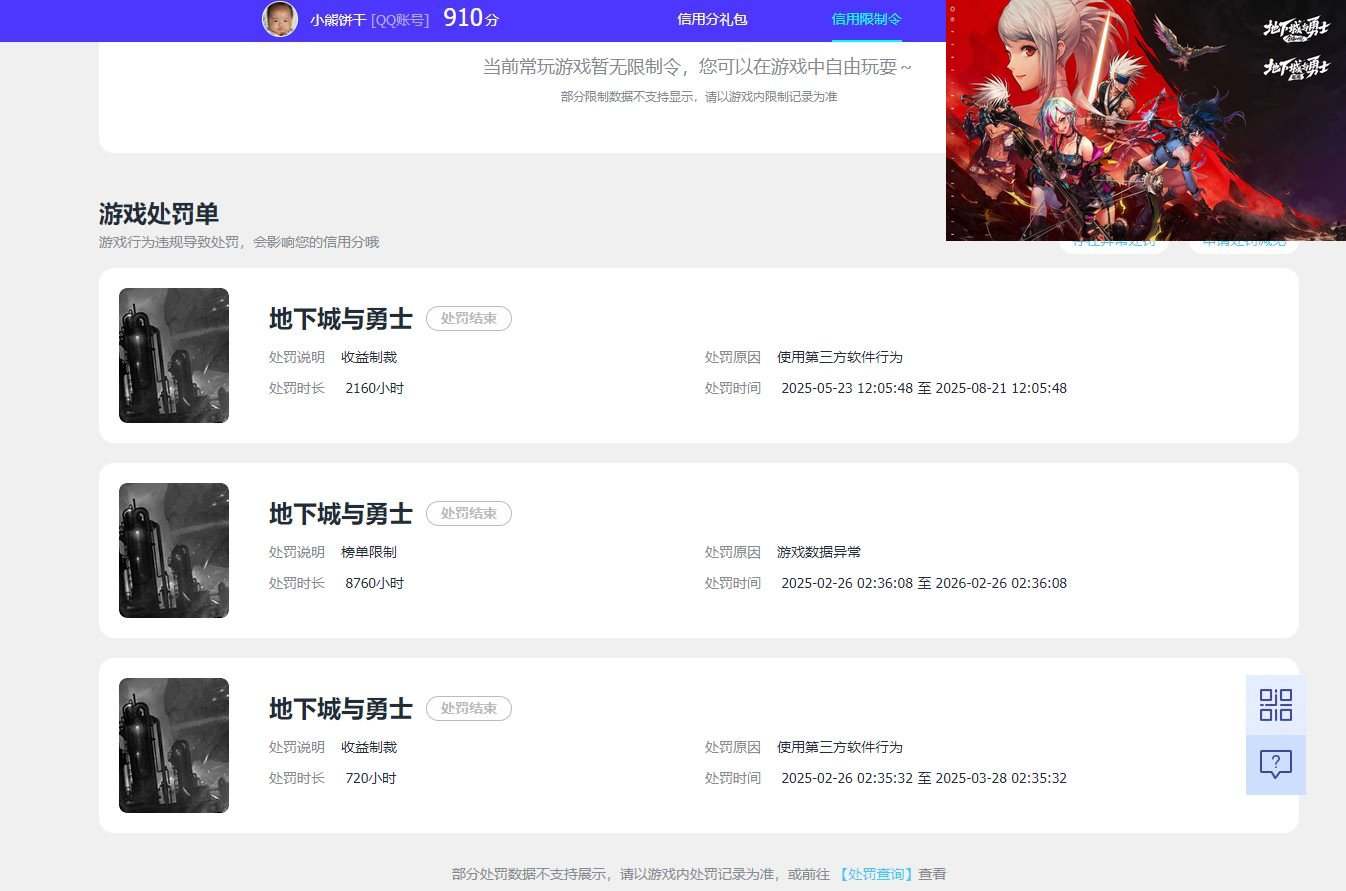Click game thumbnail of the 8760小时 penalty card
This screenshot has height=891, width=1346.
click(x=174, y=550)
